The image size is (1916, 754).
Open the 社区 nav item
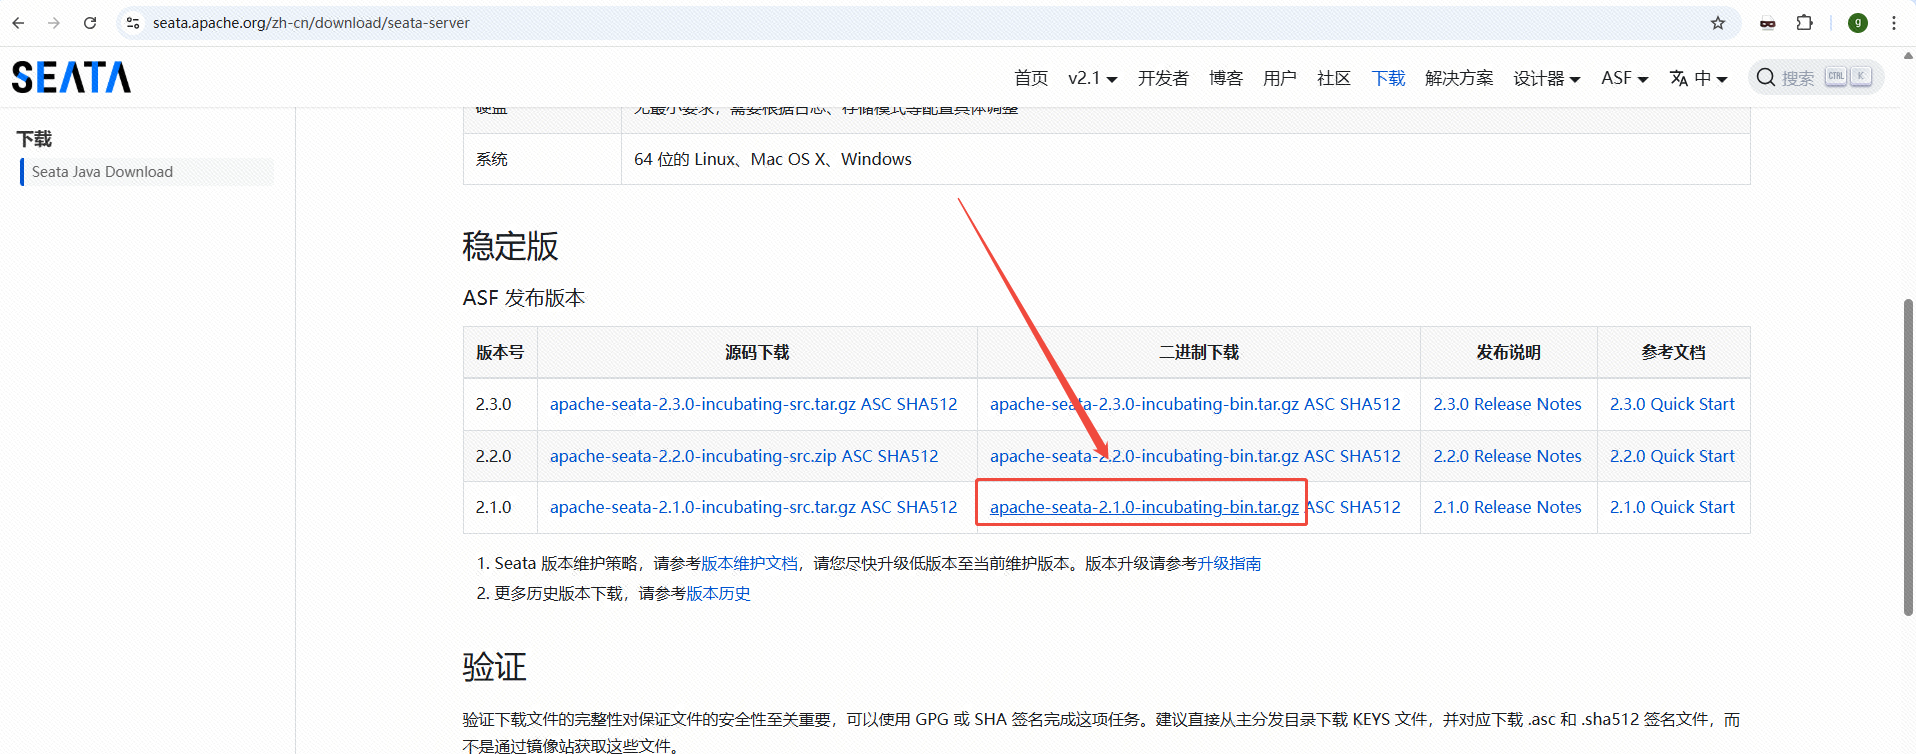coord(1333,78)
